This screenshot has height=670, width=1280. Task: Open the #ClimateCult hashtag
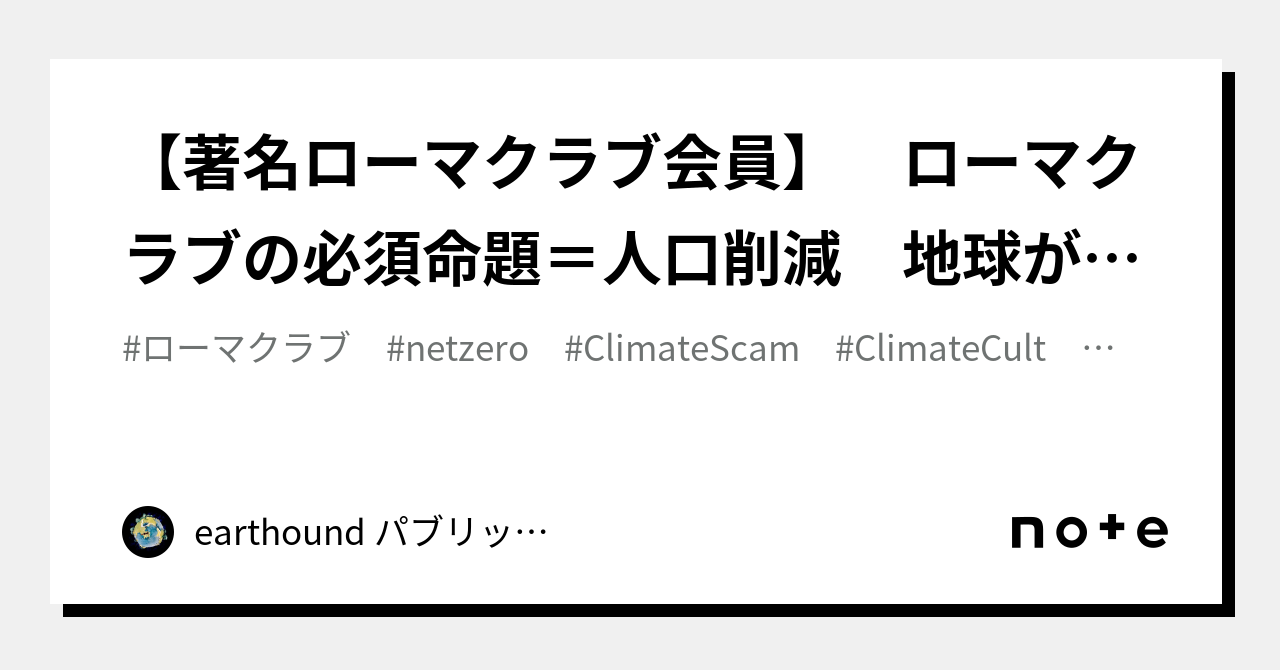pyautogui.click(x=941, y=348)
